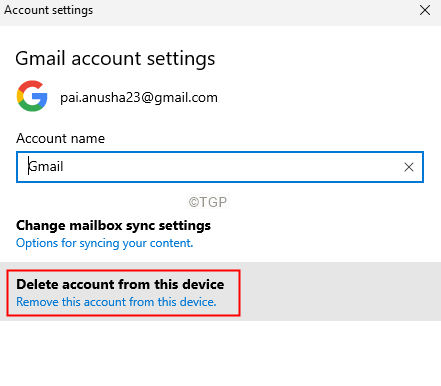Click Delete account from this device heading
This screenshot has width=441, height=386.
pos(120,284)
